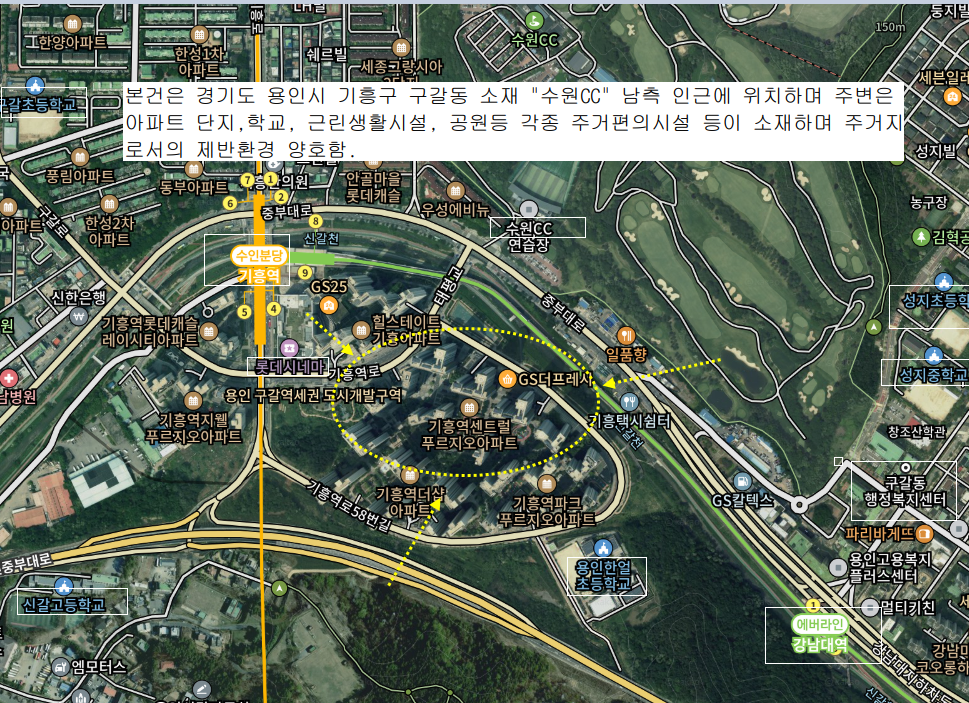Select the 풍림아파트 apartment marker icon
The width and height of the screenshot is (969, 703).
coord(80,158)
